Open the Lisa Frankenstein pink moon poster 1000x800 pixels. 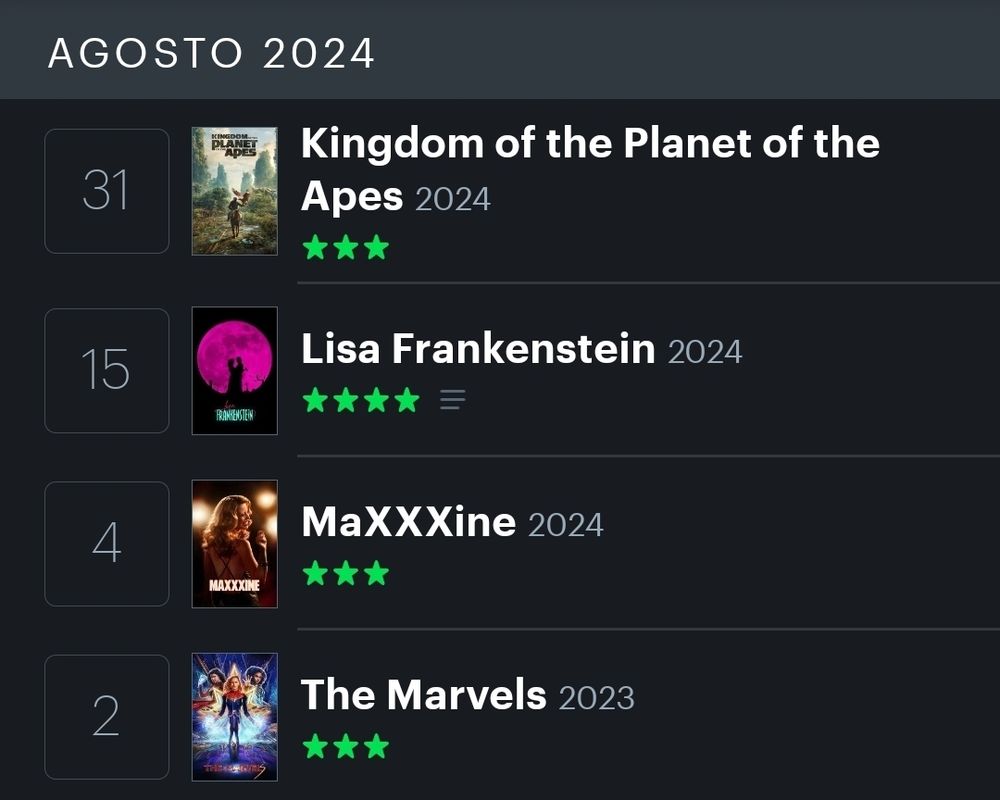pyautogui.click(x=235, y=371)
